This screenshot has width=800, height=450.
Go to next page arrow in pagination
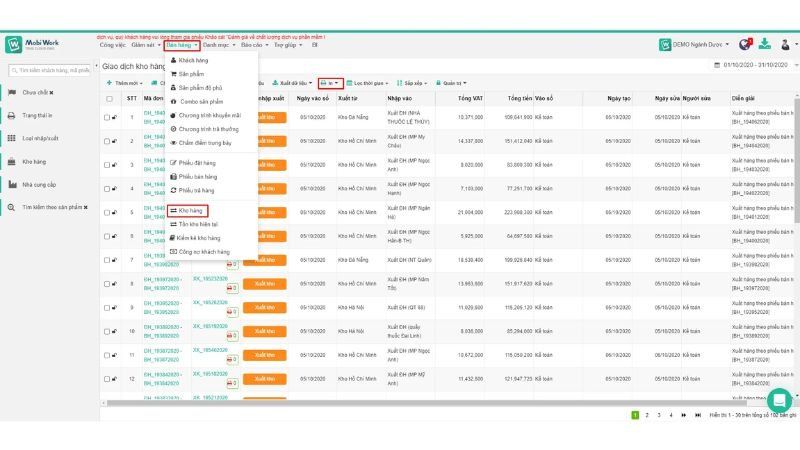point(684,415)
